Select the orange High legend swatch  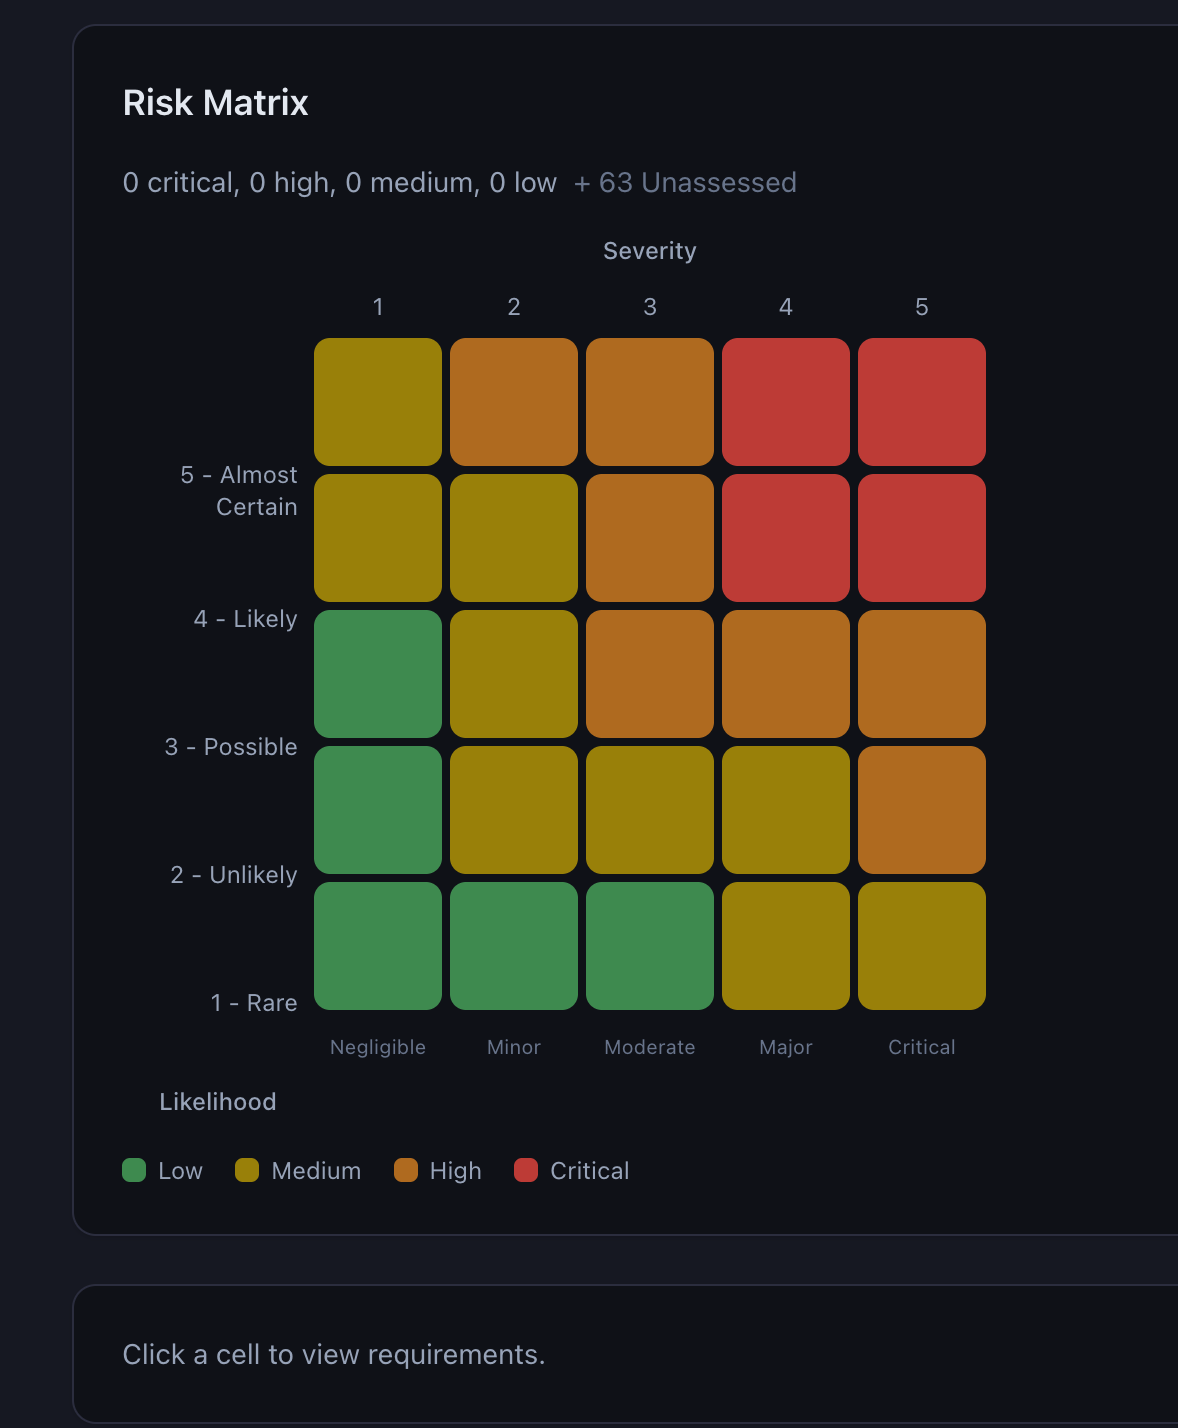click(406, 1170)
